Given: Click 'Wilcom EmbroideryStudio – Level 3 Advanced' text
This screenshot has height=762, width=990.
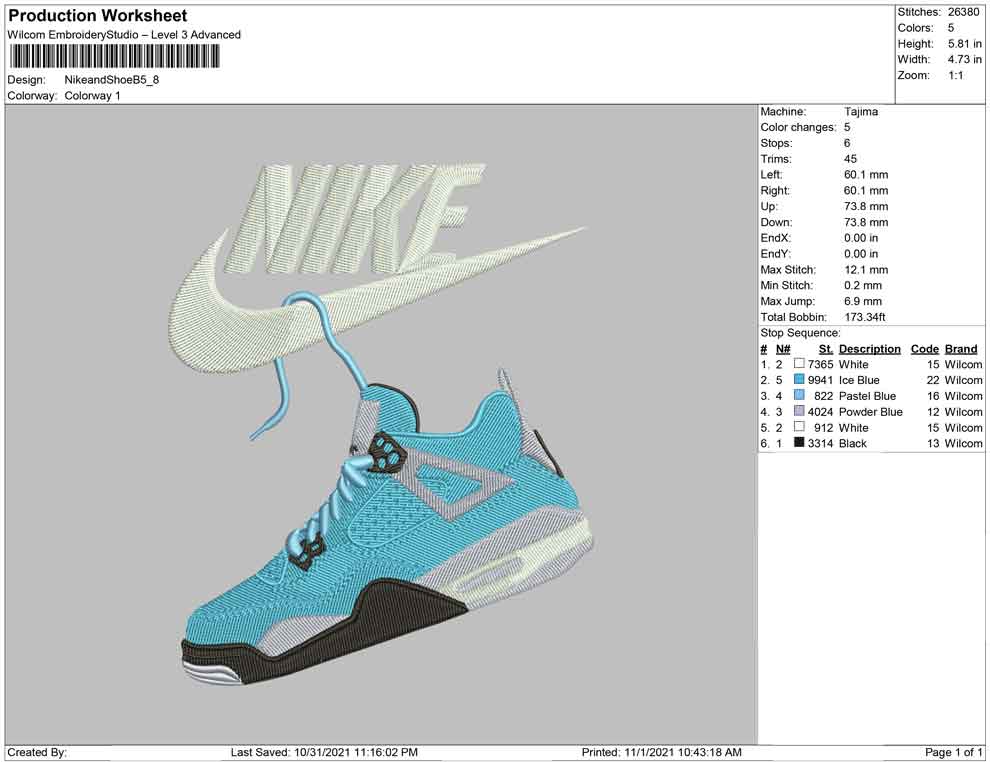Looking at the screenshot, I should [124, 35].
